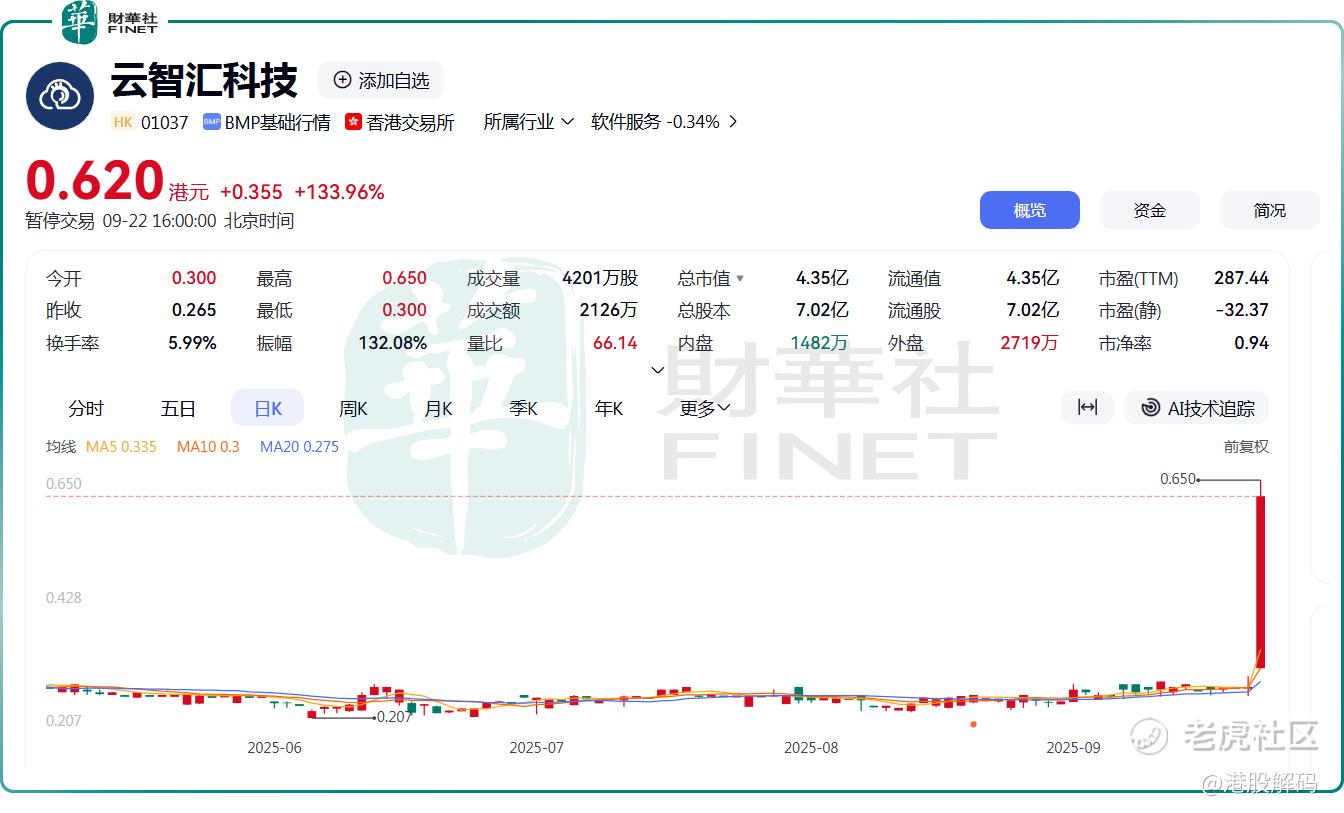
Task: Select the 五日 chart tab
Action: click(x=178, y=408)
